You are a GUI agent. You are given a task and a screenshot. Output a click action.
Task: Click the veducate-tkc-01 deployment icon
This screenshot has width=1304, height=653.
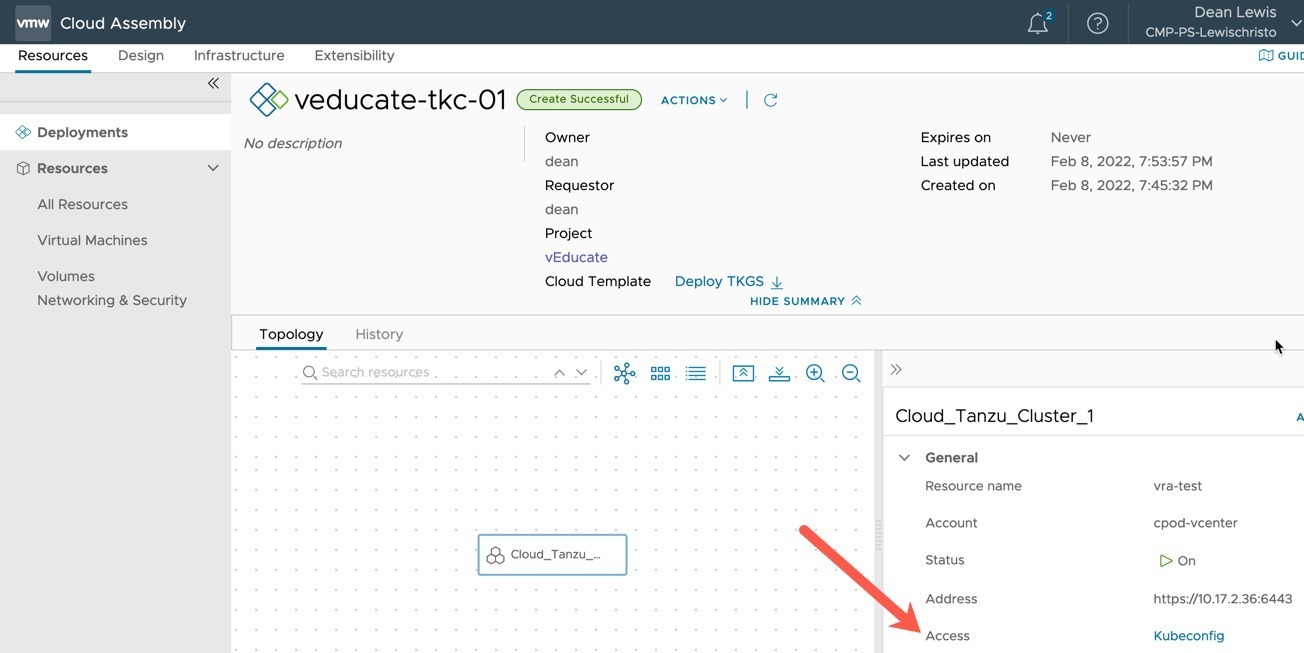pos(268,100)
